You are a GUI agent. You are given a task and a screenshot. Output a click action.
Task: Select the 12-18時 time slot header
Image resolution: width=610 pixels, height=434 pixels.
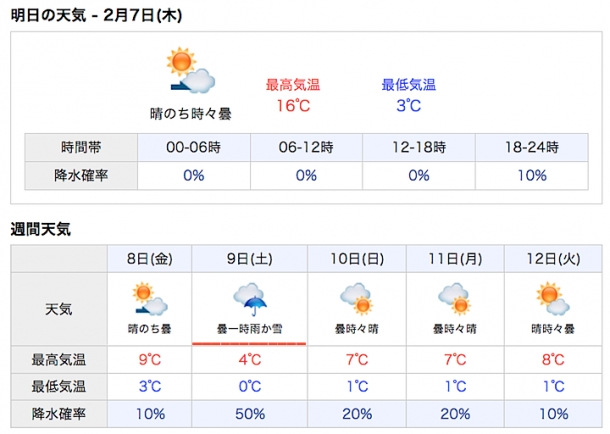419,147
